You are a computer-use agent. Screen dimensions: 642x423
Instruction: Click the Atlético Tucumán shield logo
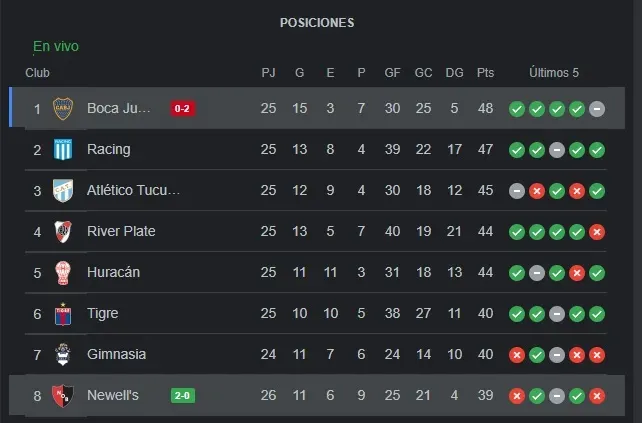click(x=63, y=190)
